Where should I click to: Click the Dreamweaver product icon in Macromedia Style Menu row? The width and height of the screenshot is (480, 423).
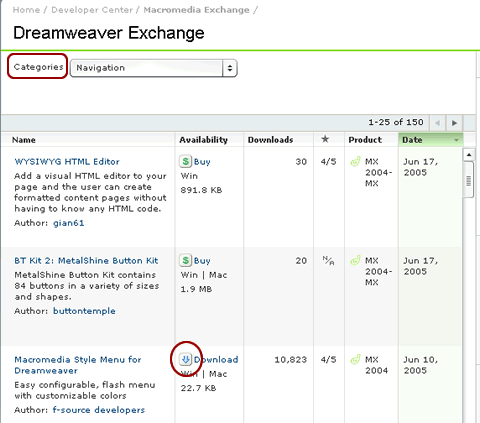pos(356,359)
